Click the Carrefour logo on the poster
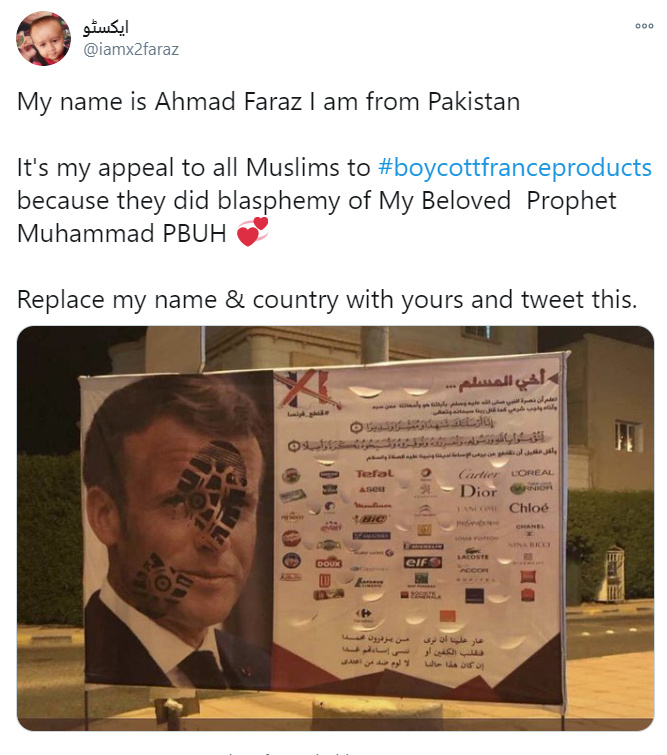Viewport: 667px width, 755px height. pyautogui.click(x=363, y=612)
